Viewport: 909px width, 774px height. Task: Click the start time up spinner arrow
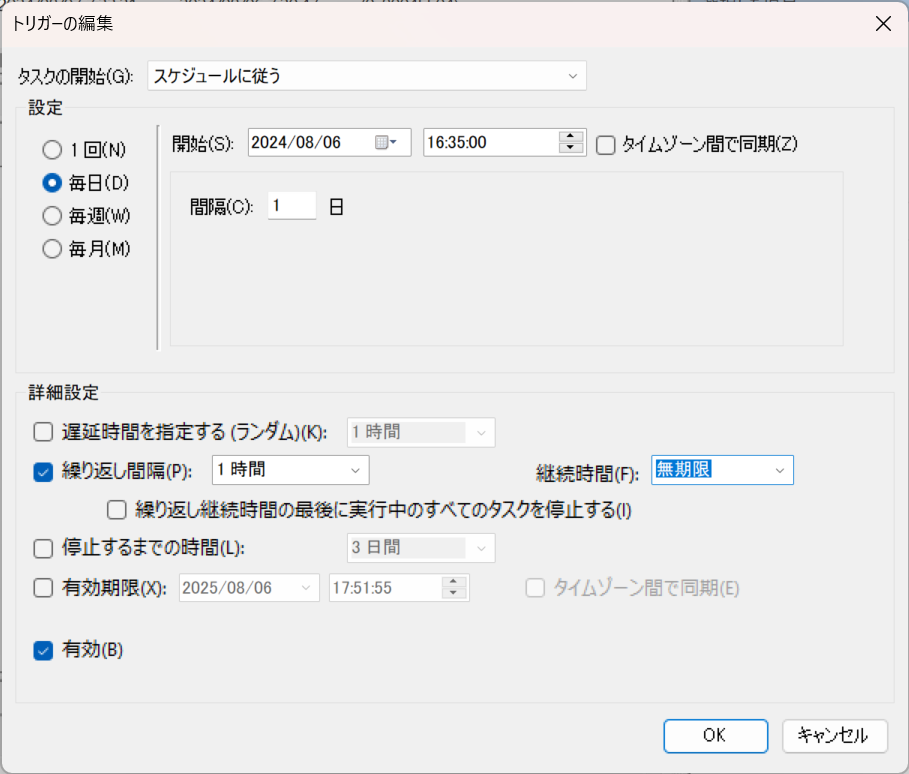[571, 137]
